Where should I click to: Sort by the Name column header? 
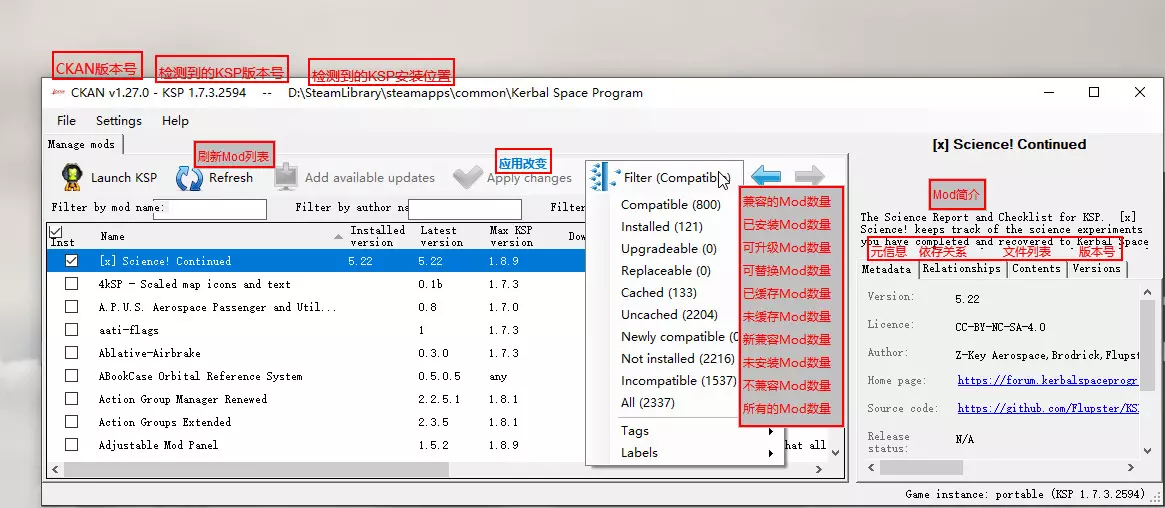pos(112,236)
